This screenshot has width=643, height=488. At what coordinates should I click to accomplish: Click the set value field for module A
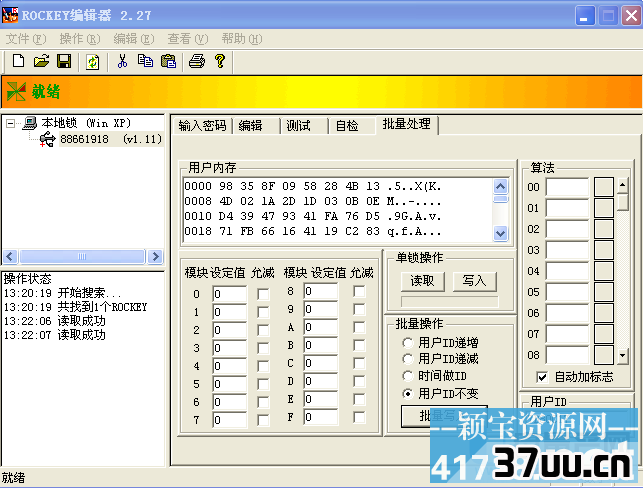[321, 327]
